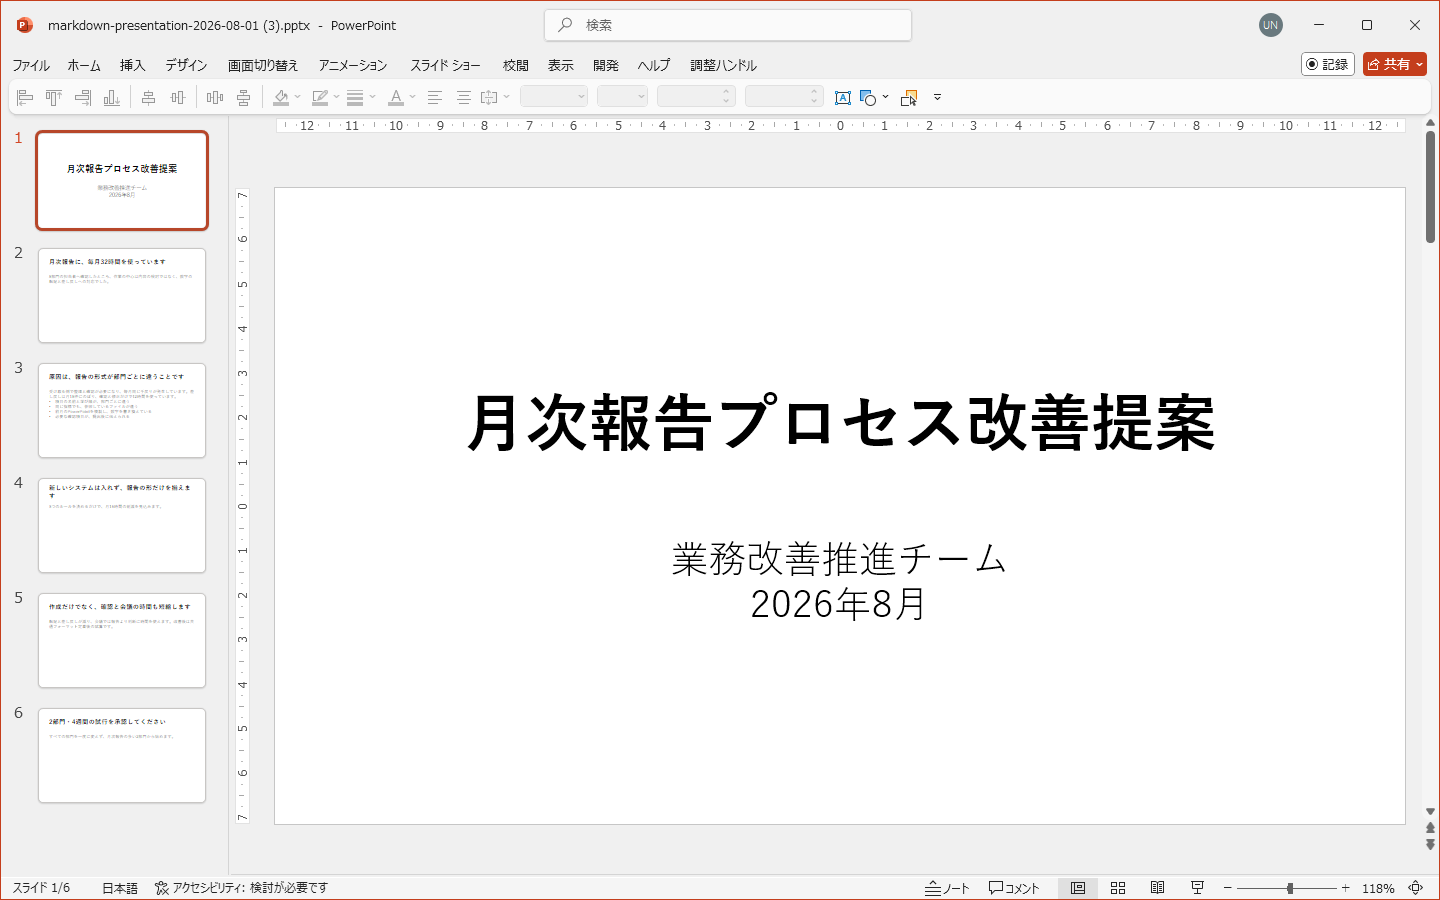Click the Align Right objects icon

coord(83,97)
